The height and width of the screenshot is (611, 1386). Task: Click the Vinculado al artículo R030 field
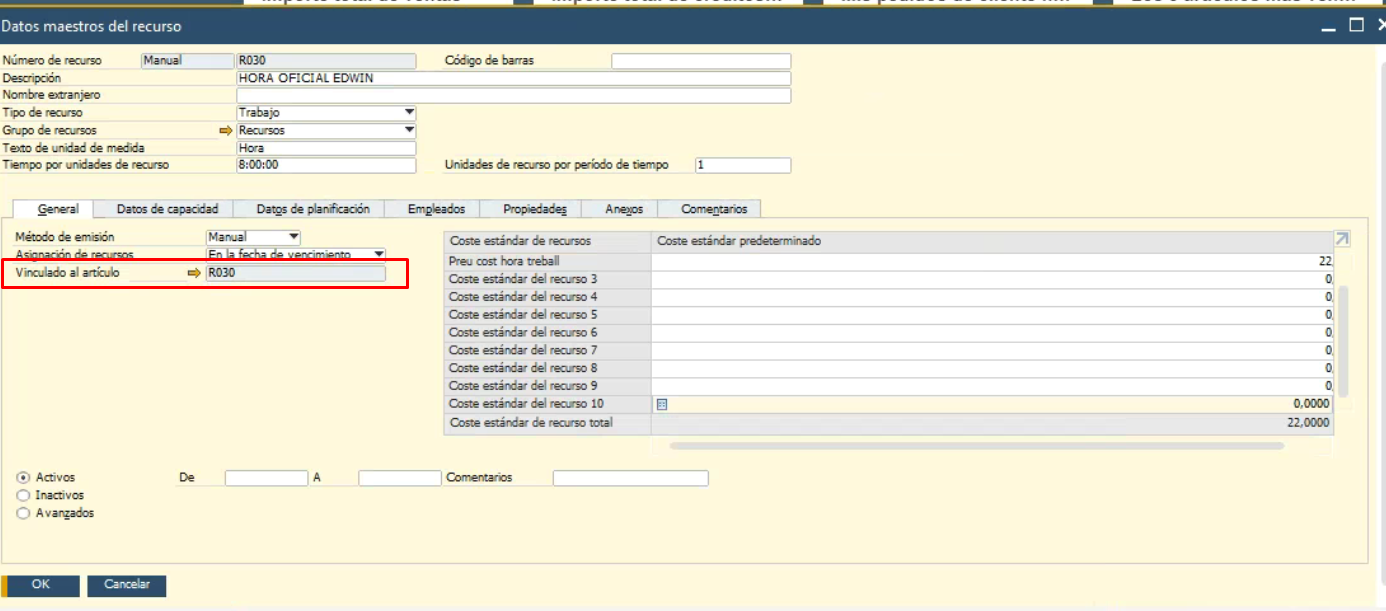coord(295,273)
